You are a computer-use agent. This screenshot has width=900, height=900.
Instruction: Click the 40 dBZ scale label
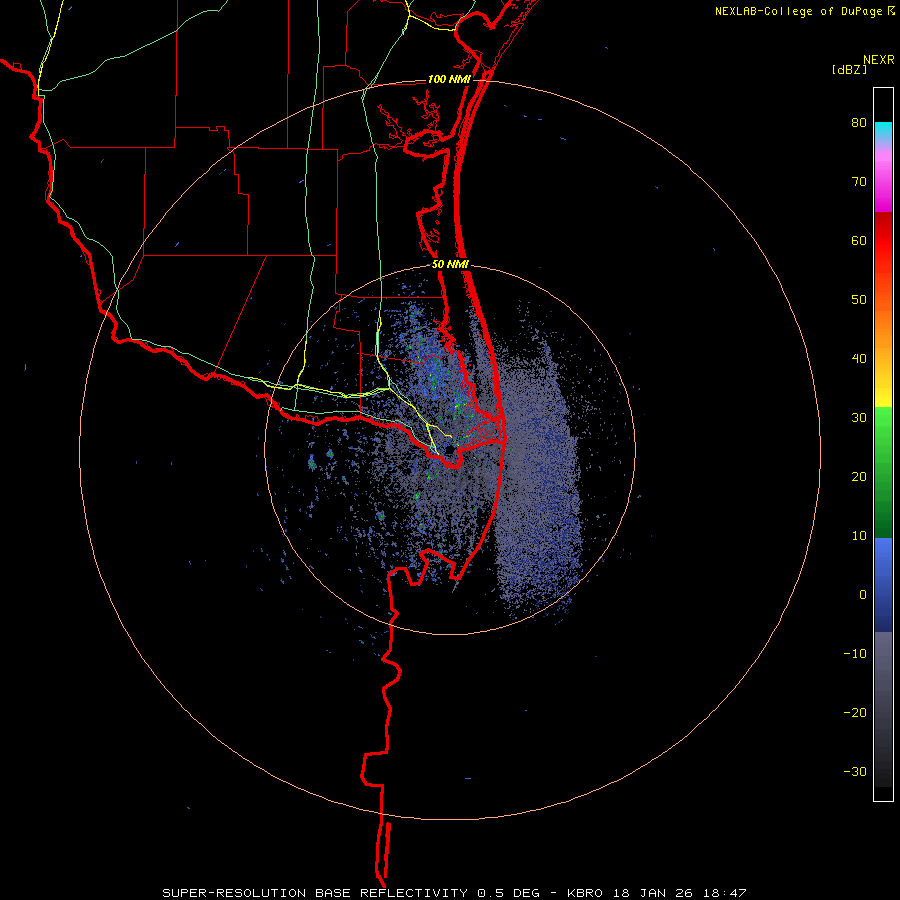pos(859,359)
